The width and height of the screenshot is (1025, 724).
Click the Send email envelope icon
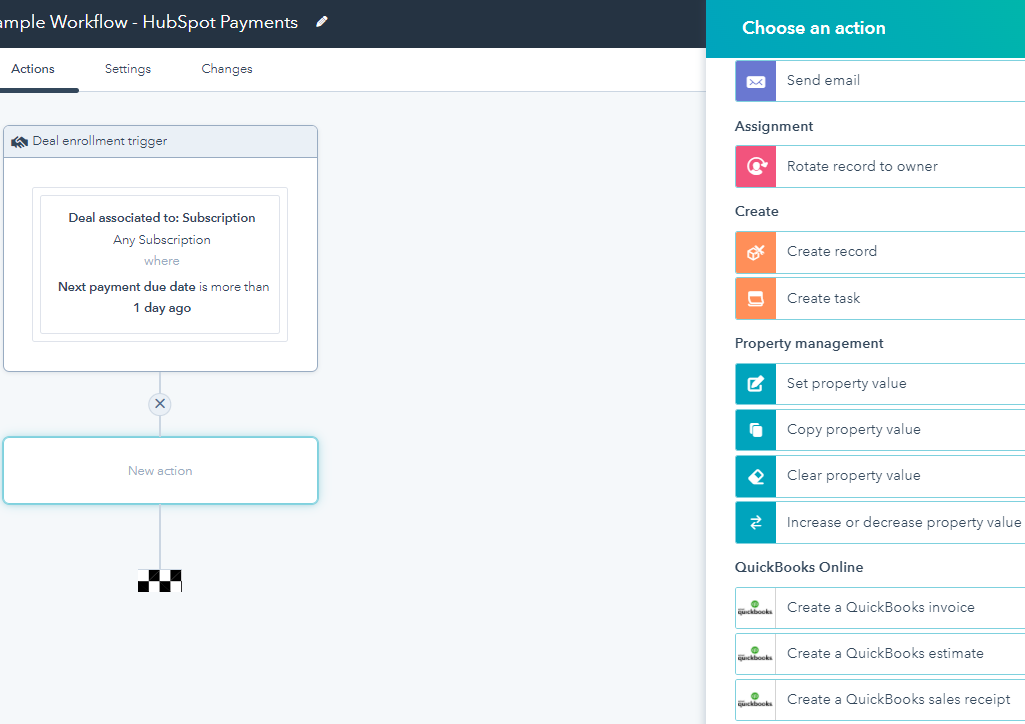pyautogui.click(x=756, y=81)
